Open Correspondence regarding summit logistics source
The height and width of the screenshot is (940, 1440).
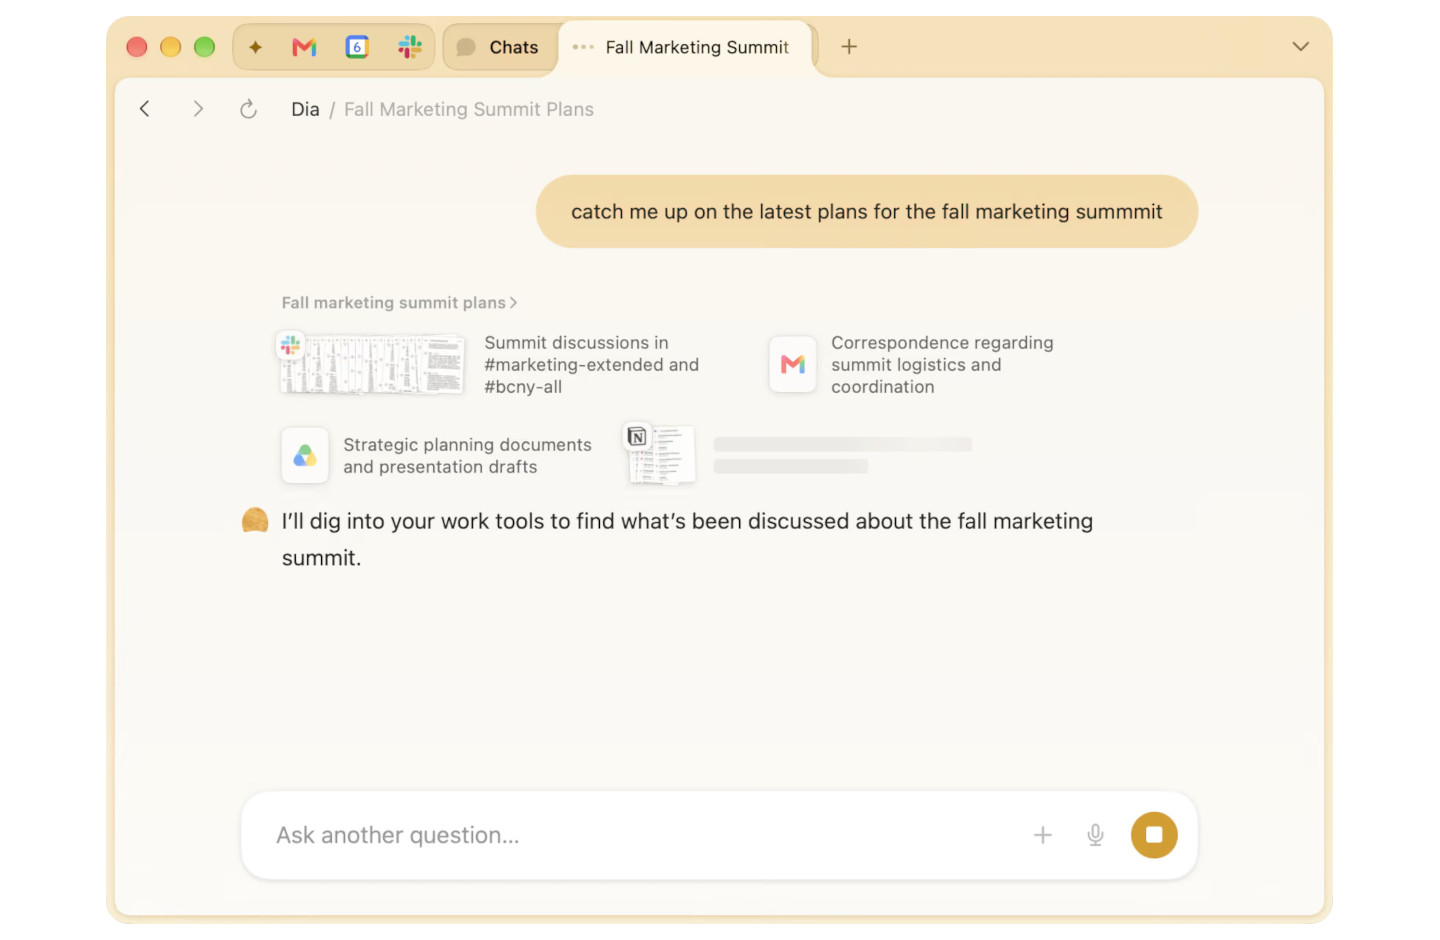pos(942,365)
